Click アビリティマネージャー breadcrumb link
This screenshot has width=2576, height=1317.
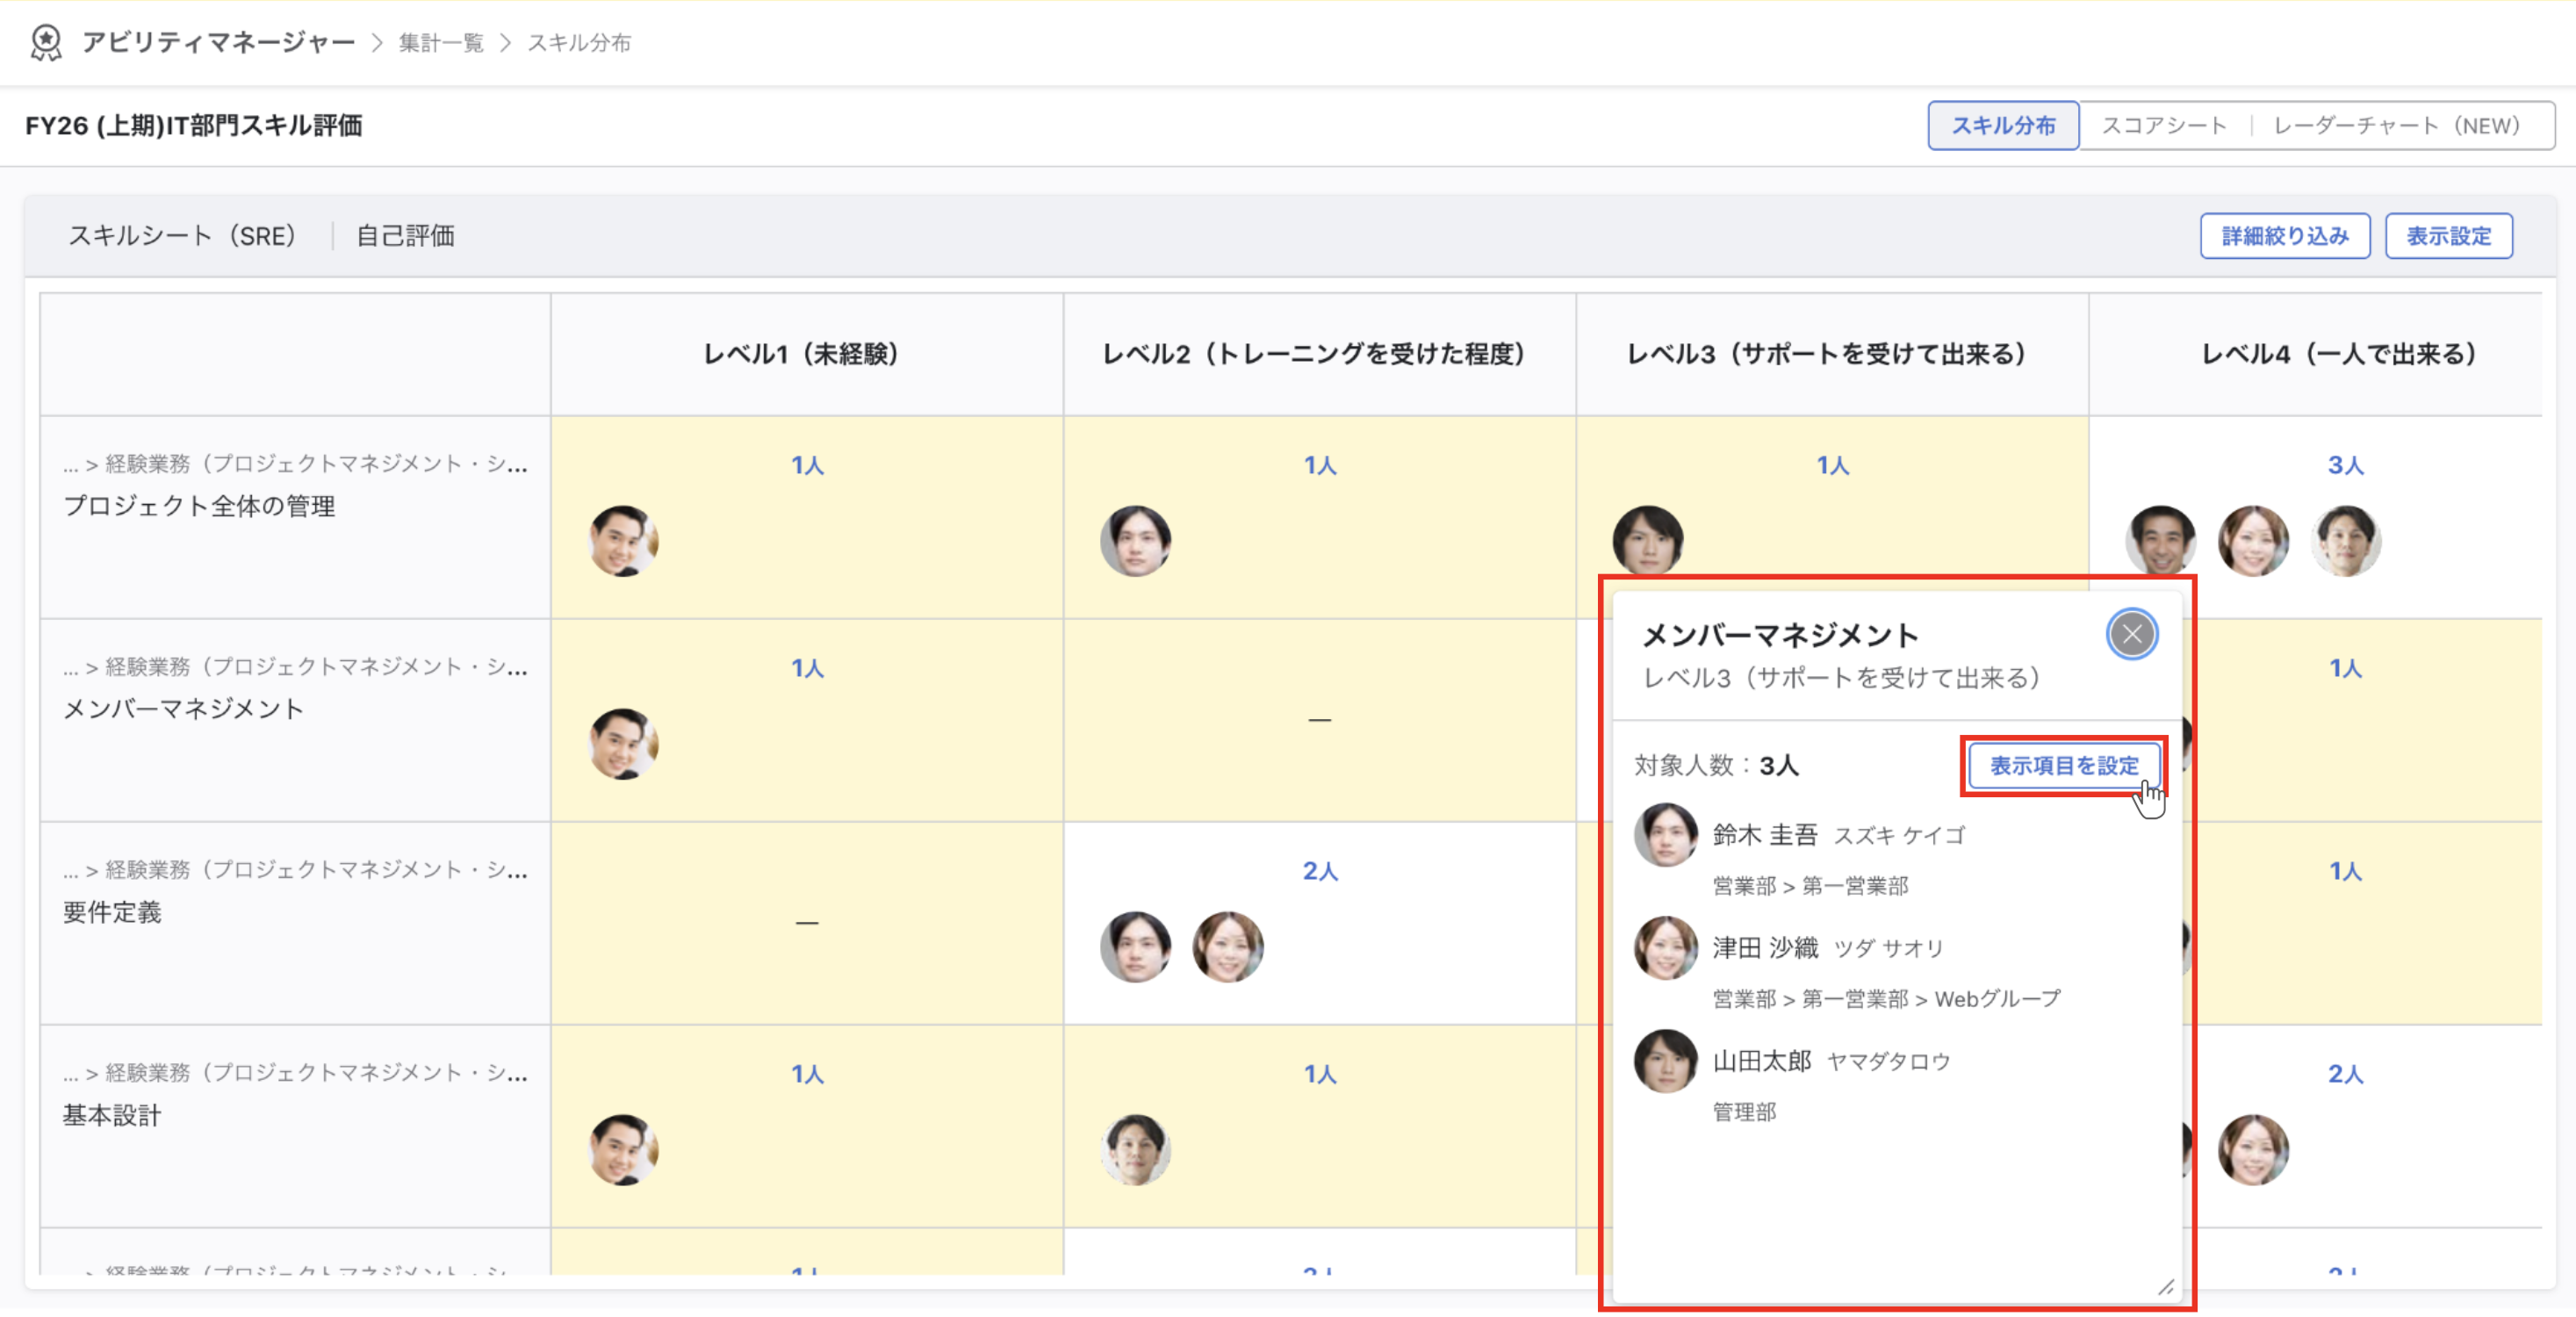click(218, 43)
